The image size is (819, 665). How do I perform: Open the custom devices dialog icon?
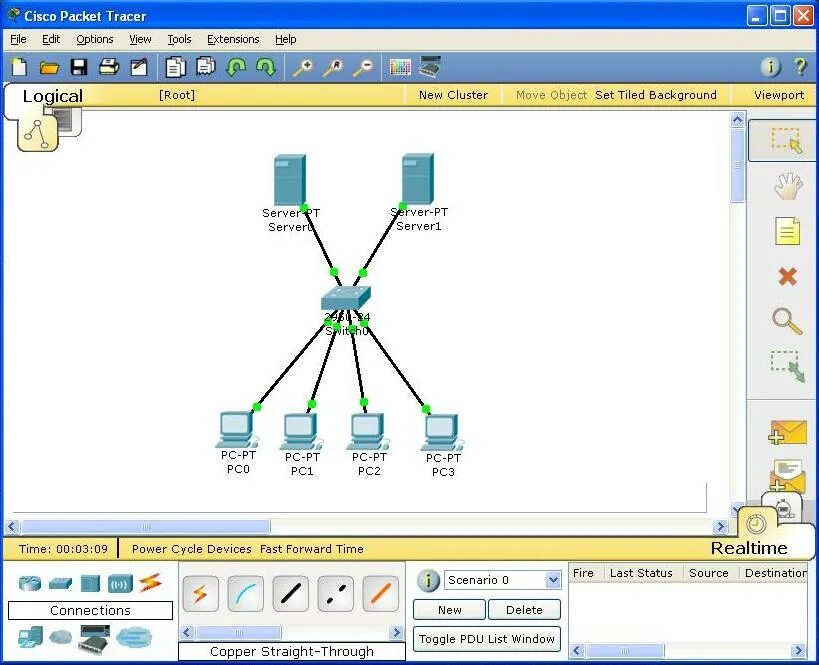430,66
